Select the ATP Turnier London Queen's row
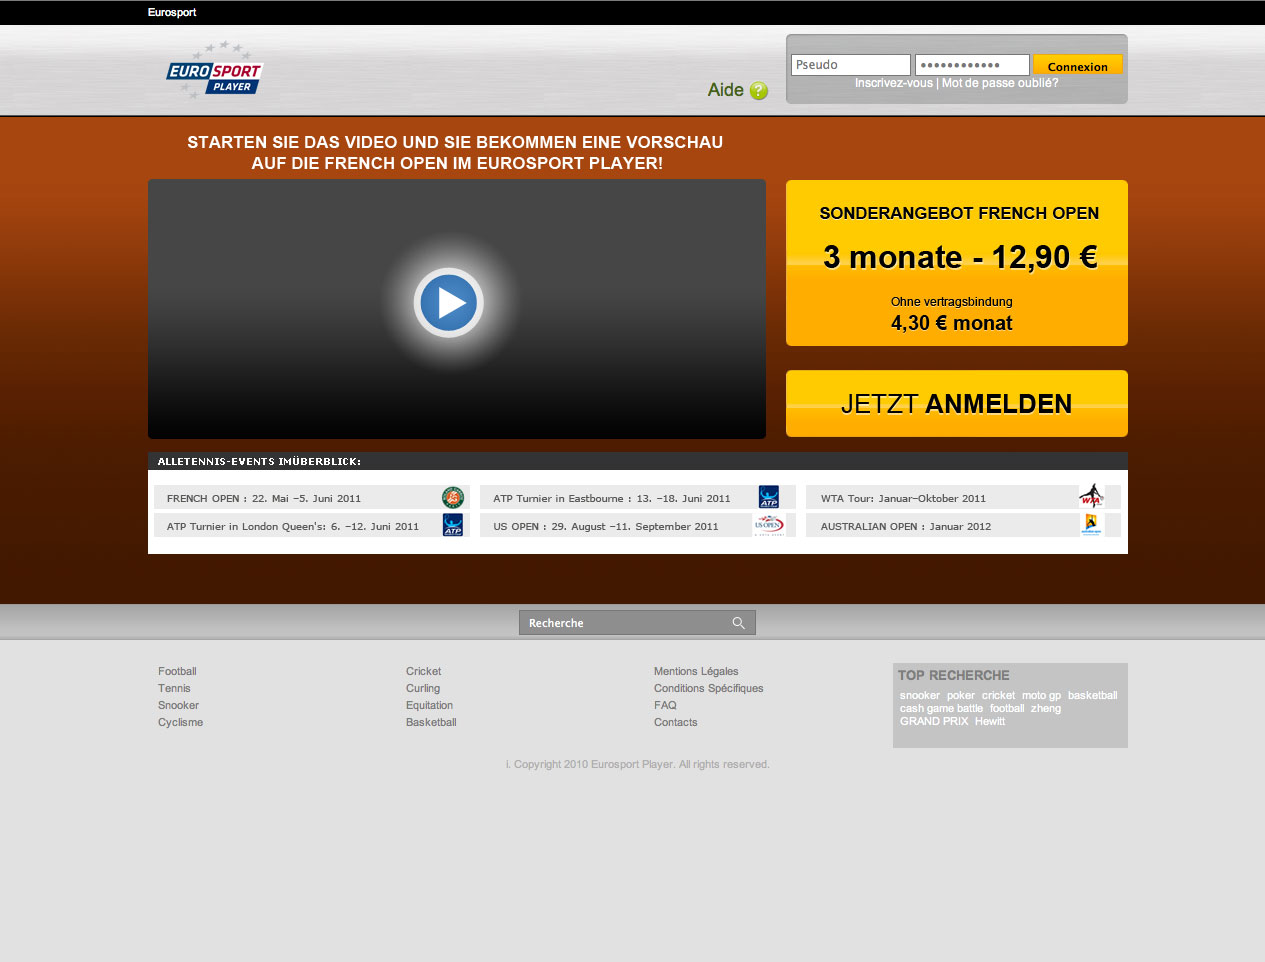 click(x=311, y=526)
